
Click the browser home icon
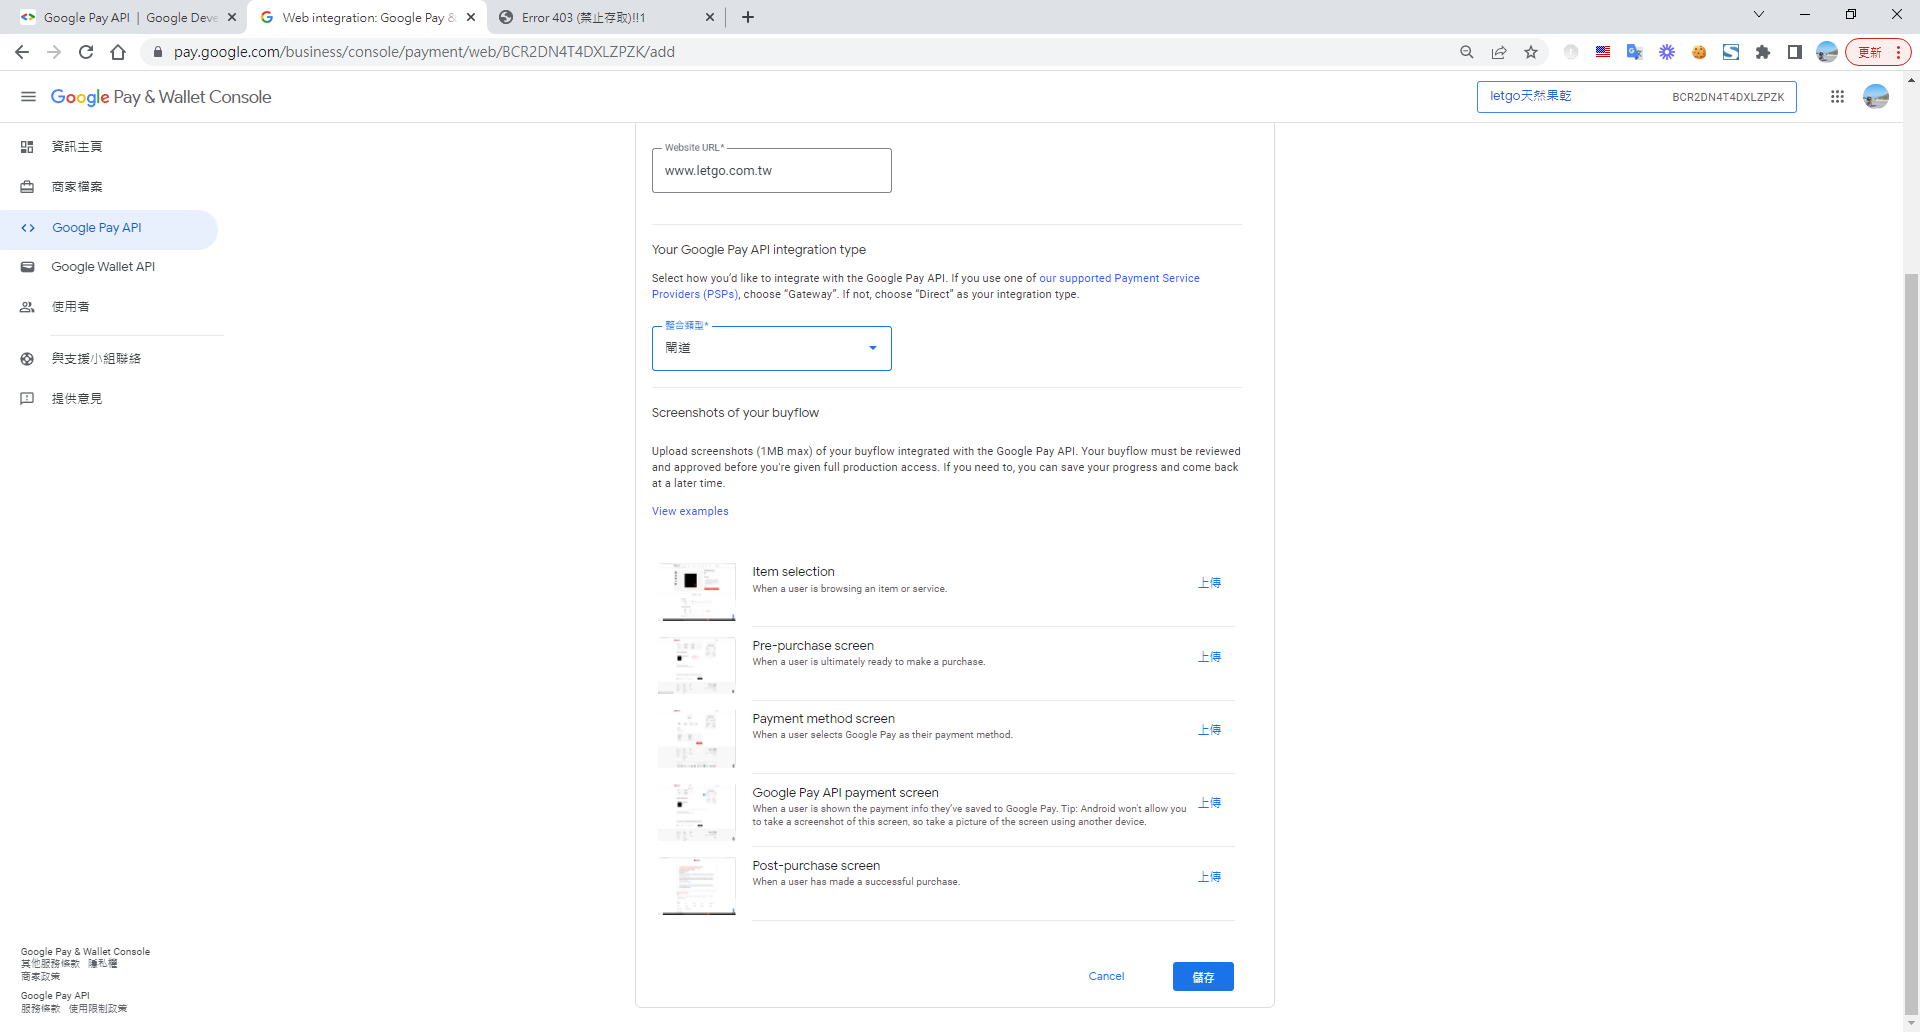(x=118, y=52)
